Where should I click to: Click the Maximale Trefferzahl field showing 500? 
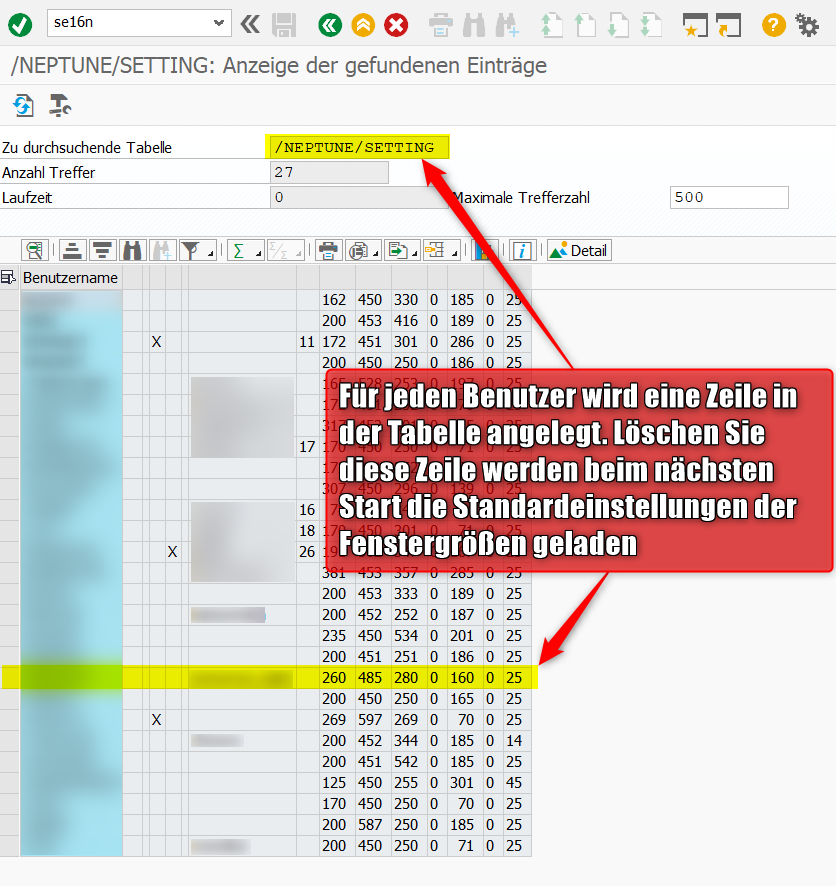[729, 197]
